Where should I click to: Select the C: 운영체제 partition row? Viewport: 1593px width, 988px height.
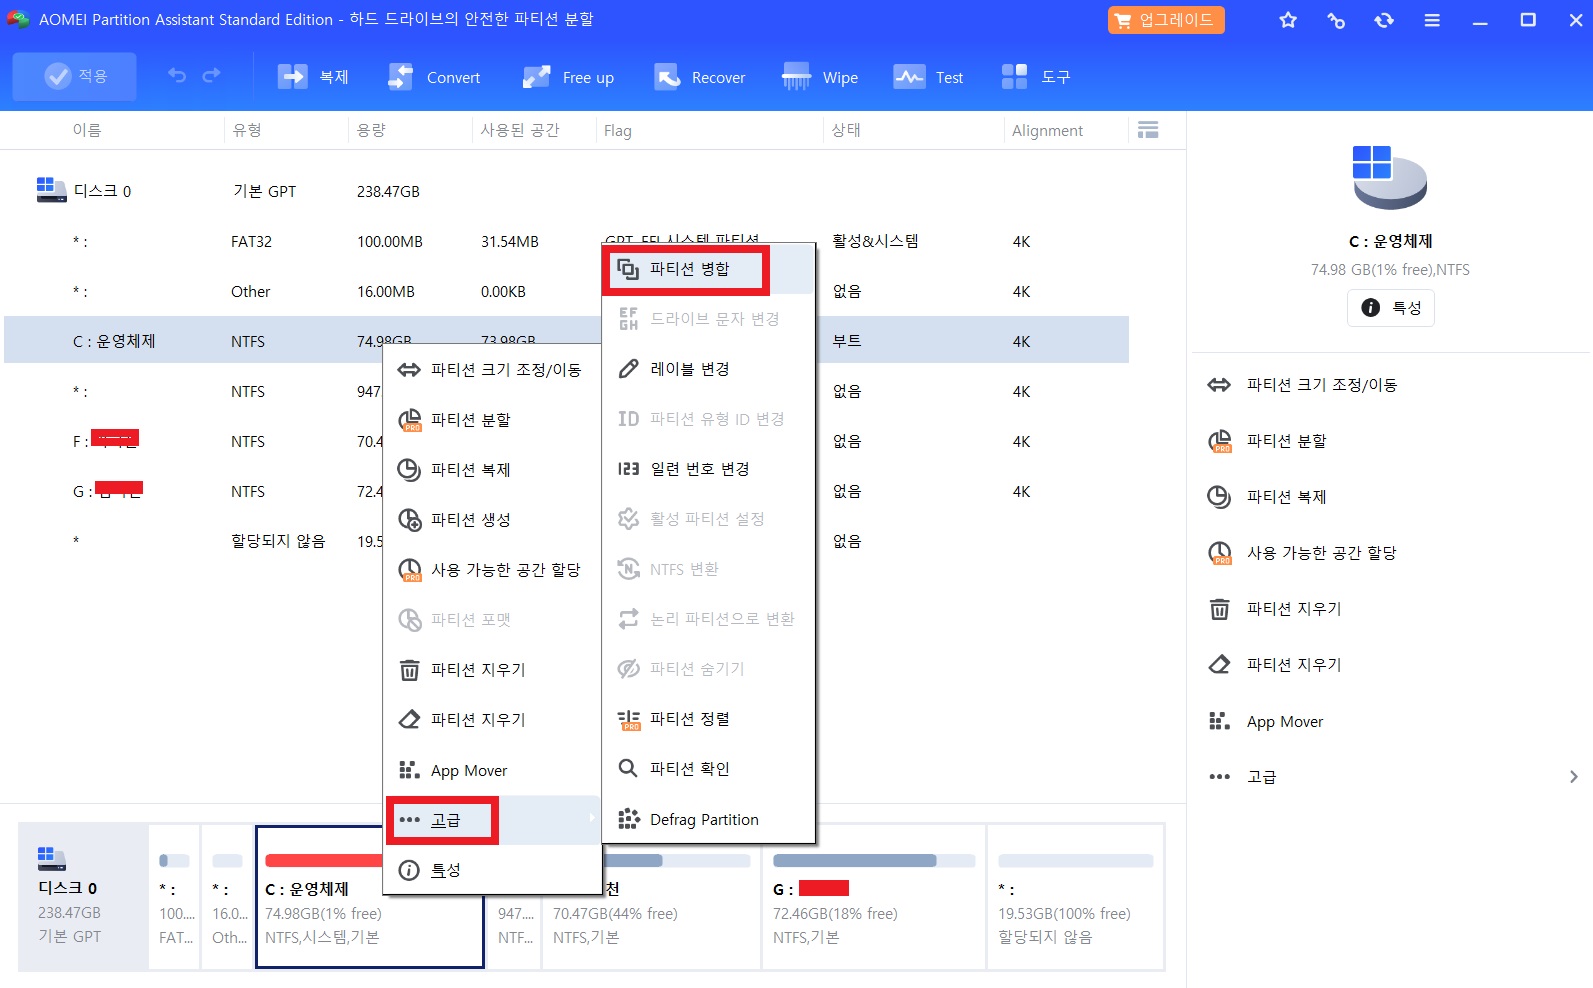566,341
